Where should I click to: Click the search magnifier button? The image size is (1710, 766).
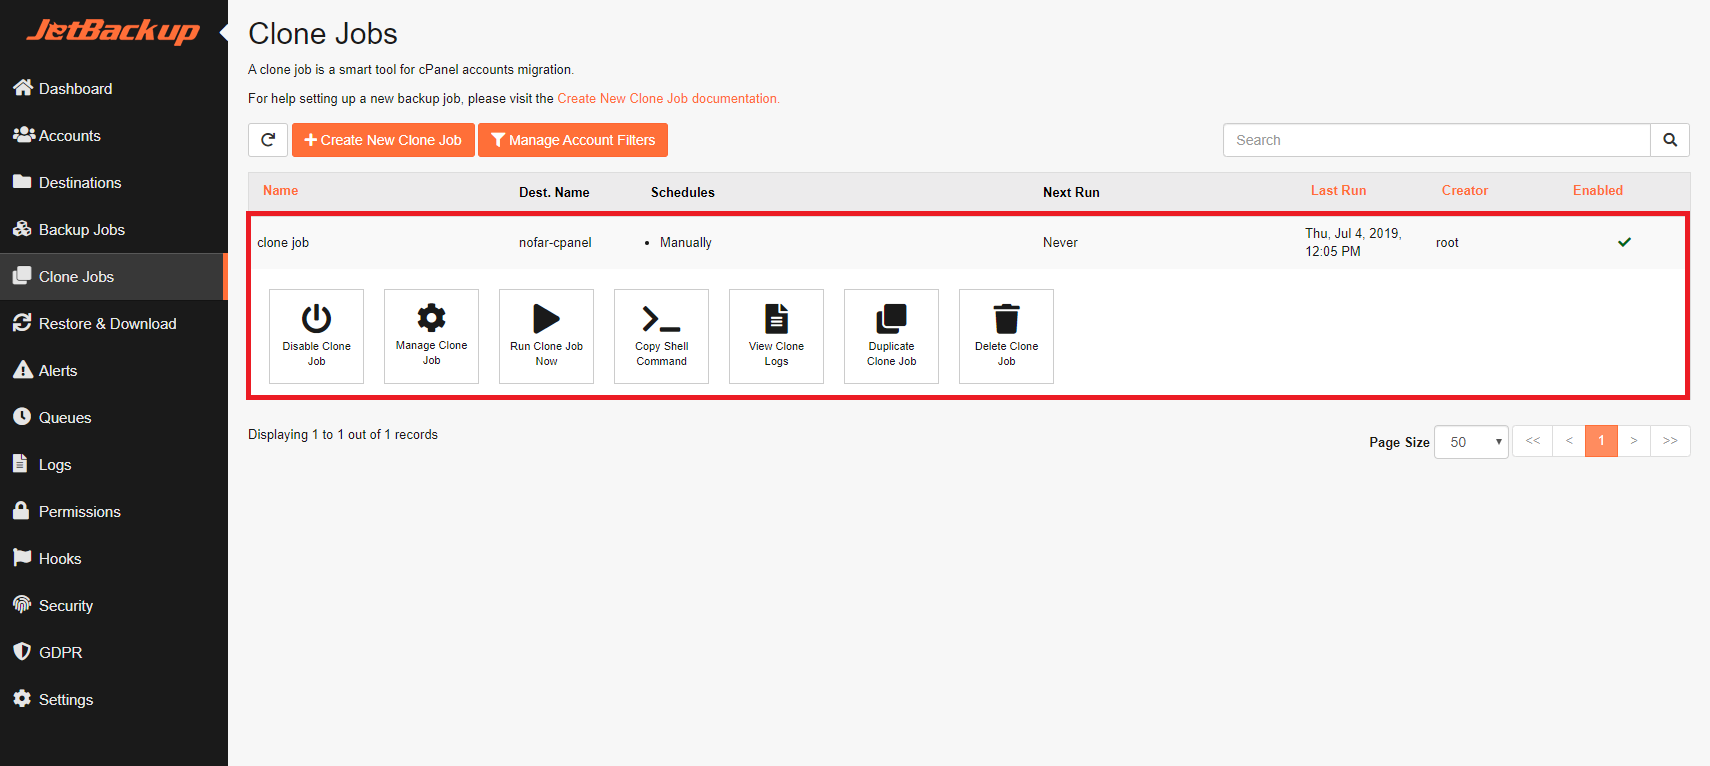point(1670,140)
